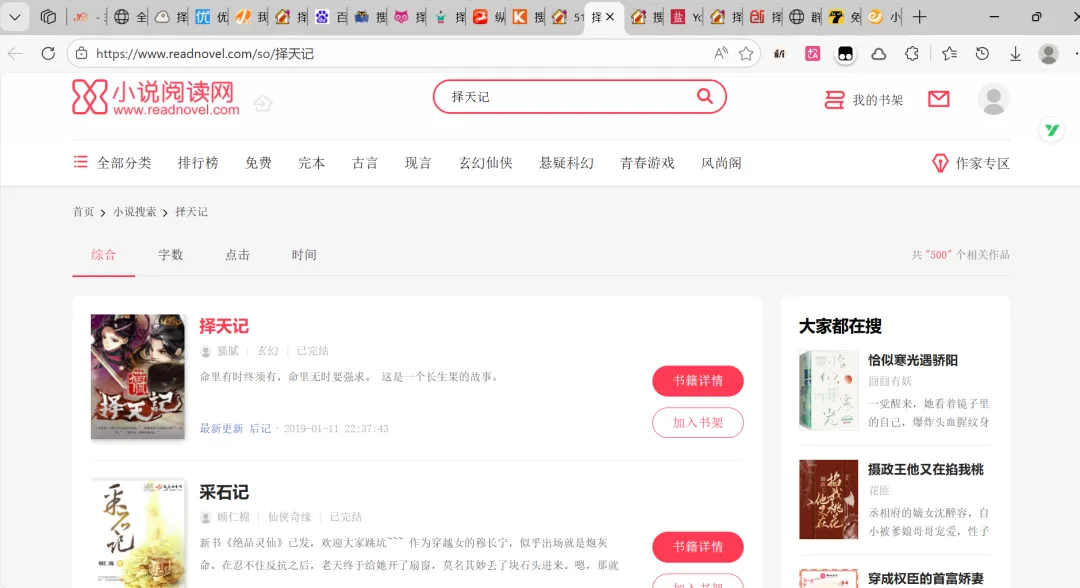Click the pink translate extension icon
The width and height of the screenshot is (1080, 588).
813,54
